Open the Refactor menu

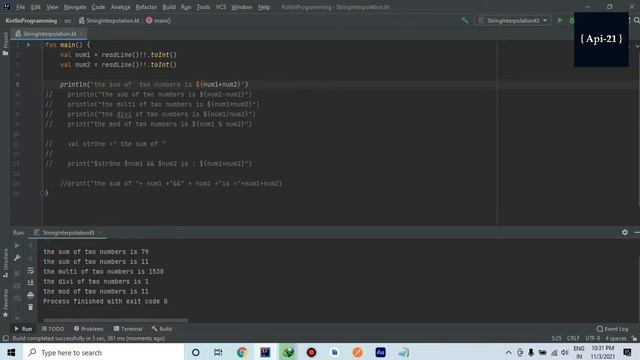pyautogui.click(x=146, y=7)
